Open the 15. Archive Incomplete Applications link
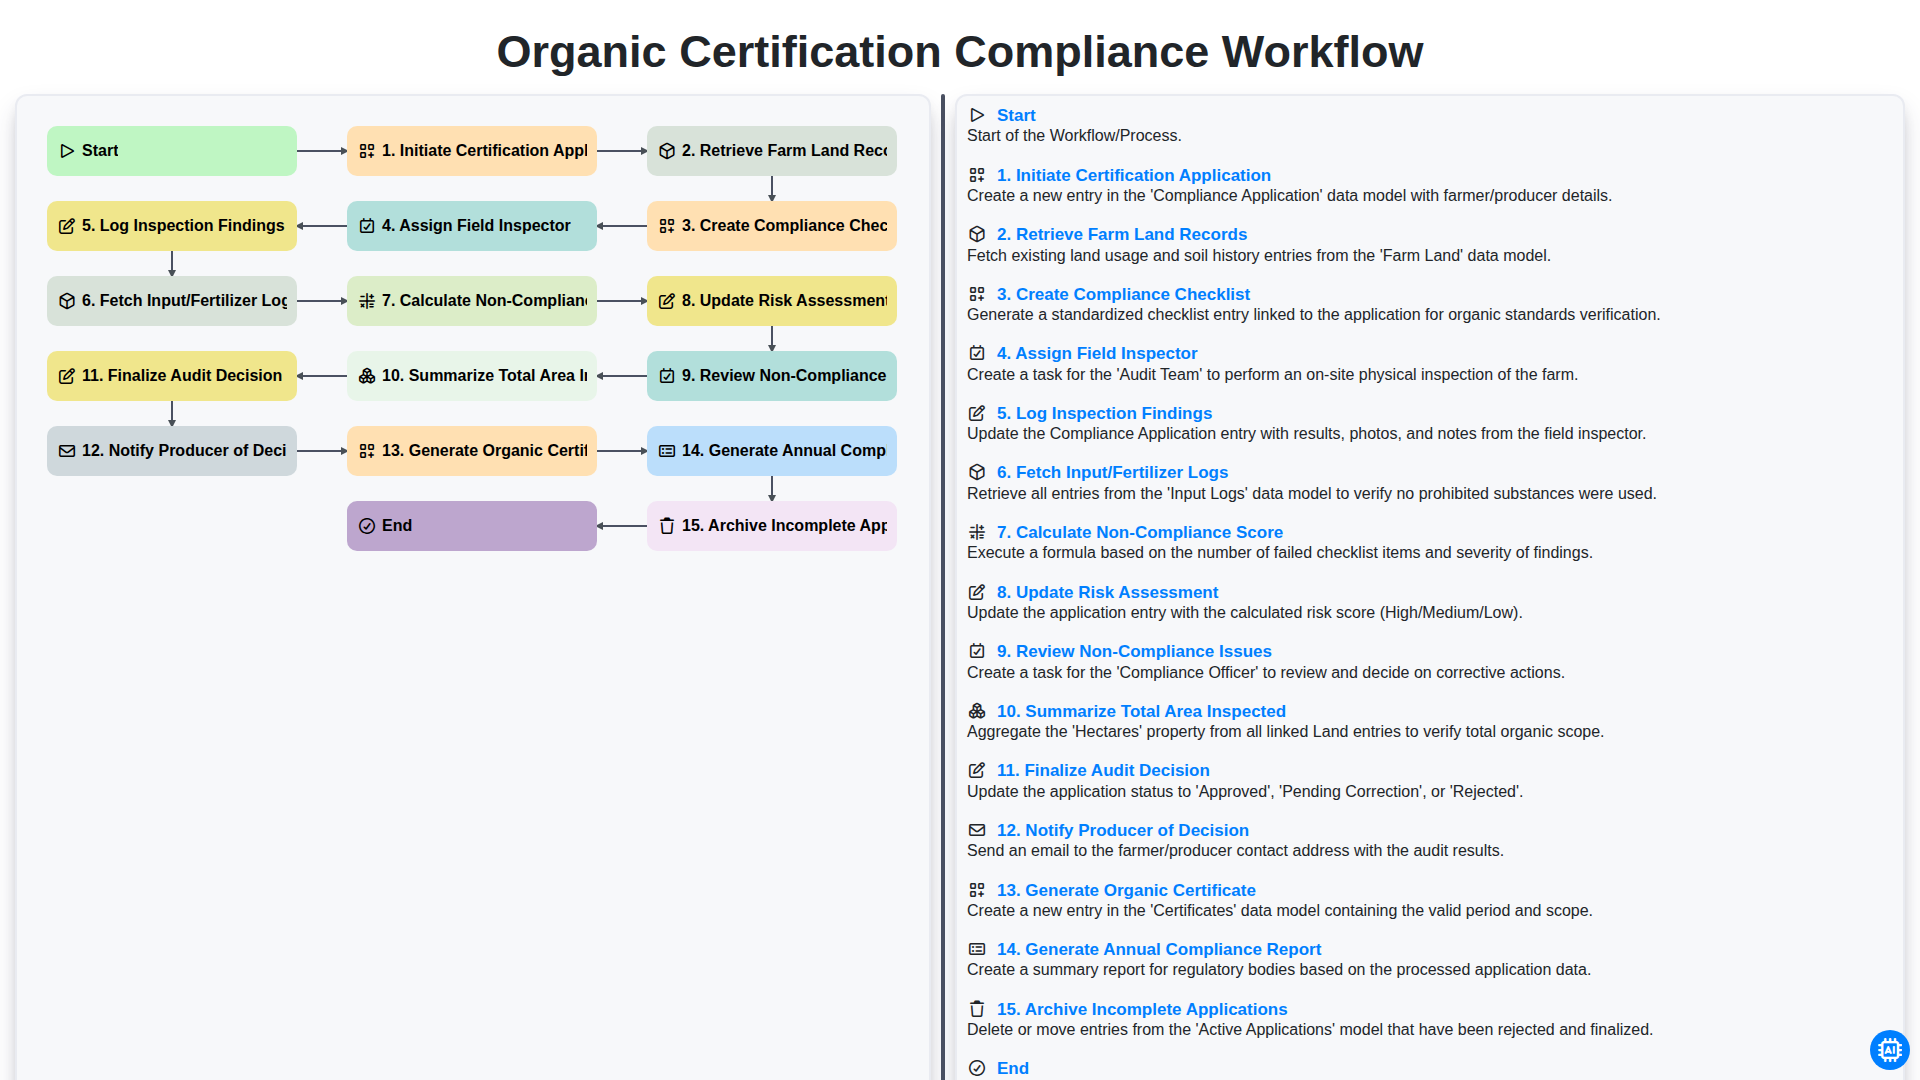 click(1142, 1009)
